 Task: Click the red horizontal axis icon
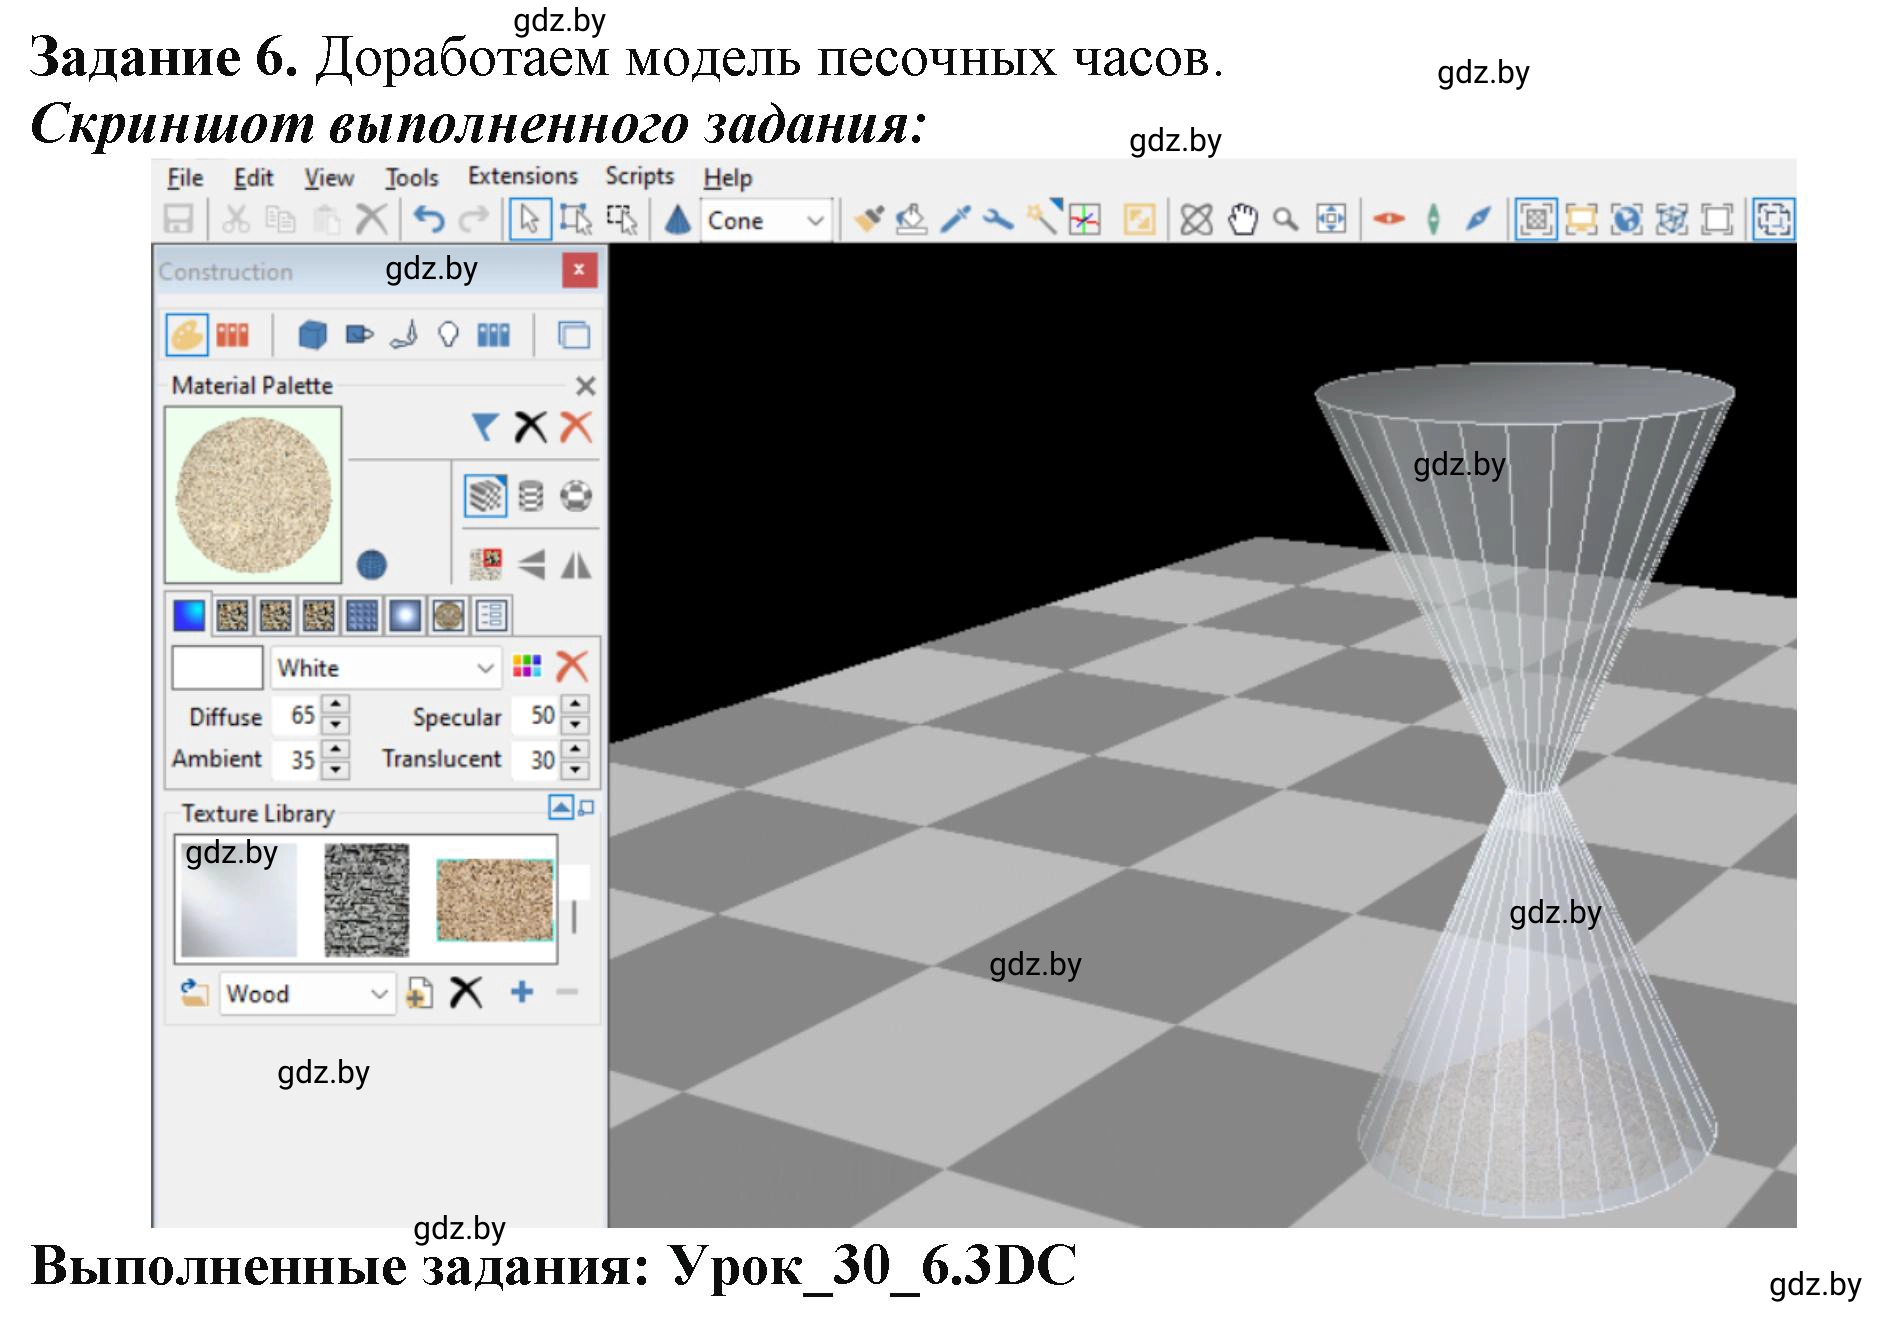(1388, 219)
